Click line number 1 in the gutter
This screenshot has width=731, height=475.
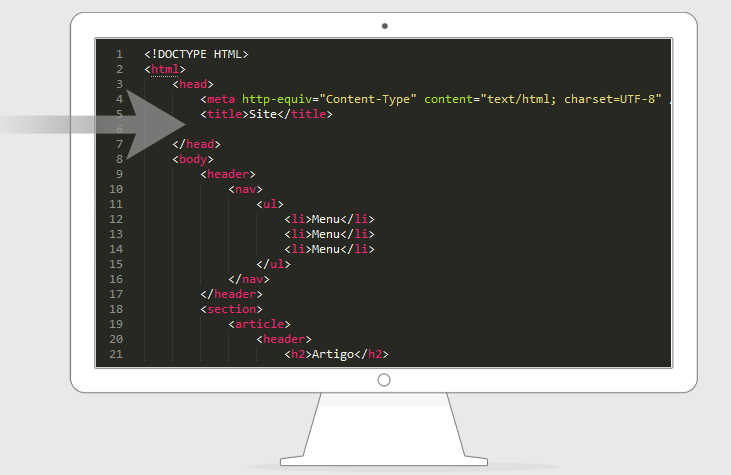coord(119,54)
